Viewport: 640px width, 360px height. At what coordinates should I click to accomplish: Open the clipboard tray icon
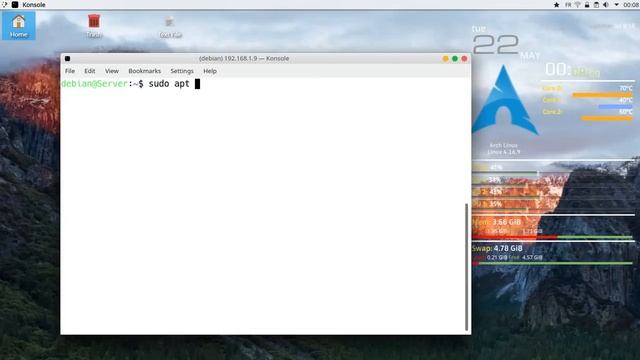(596, 5)
